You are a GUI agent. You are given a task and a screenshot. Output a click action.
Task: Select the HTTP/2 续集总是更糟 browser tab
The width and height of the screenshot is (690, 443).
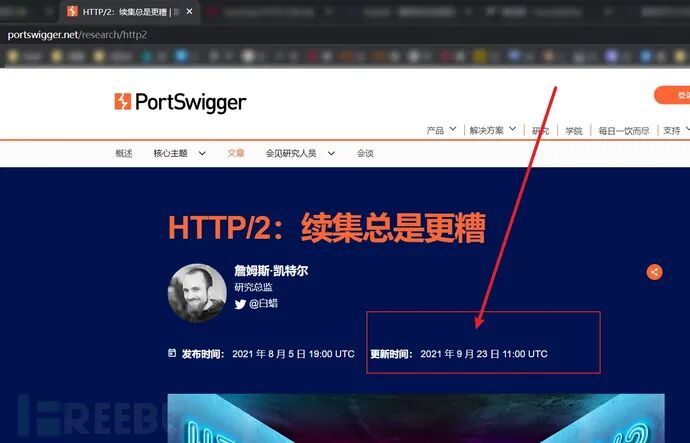[x=130, y=12]
